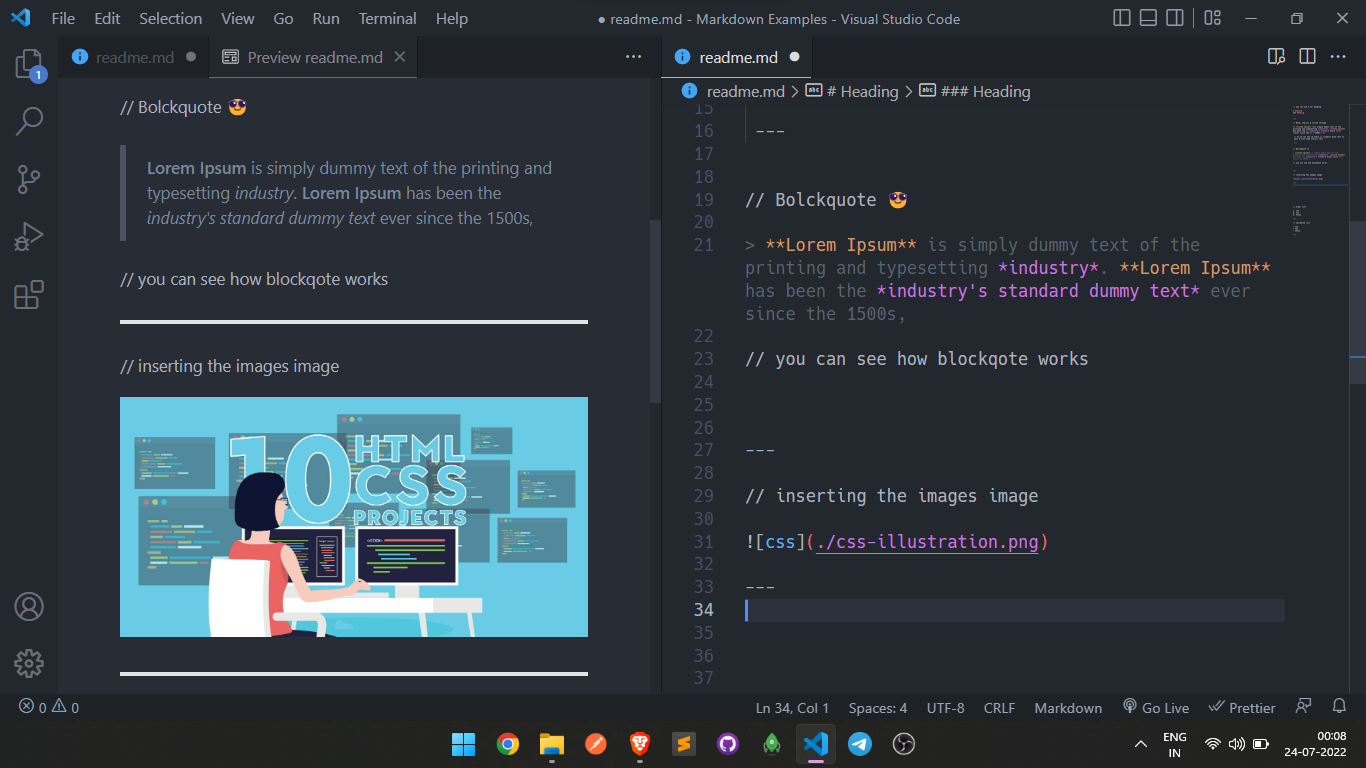Open the Extensions view

(x=29, y=295)
